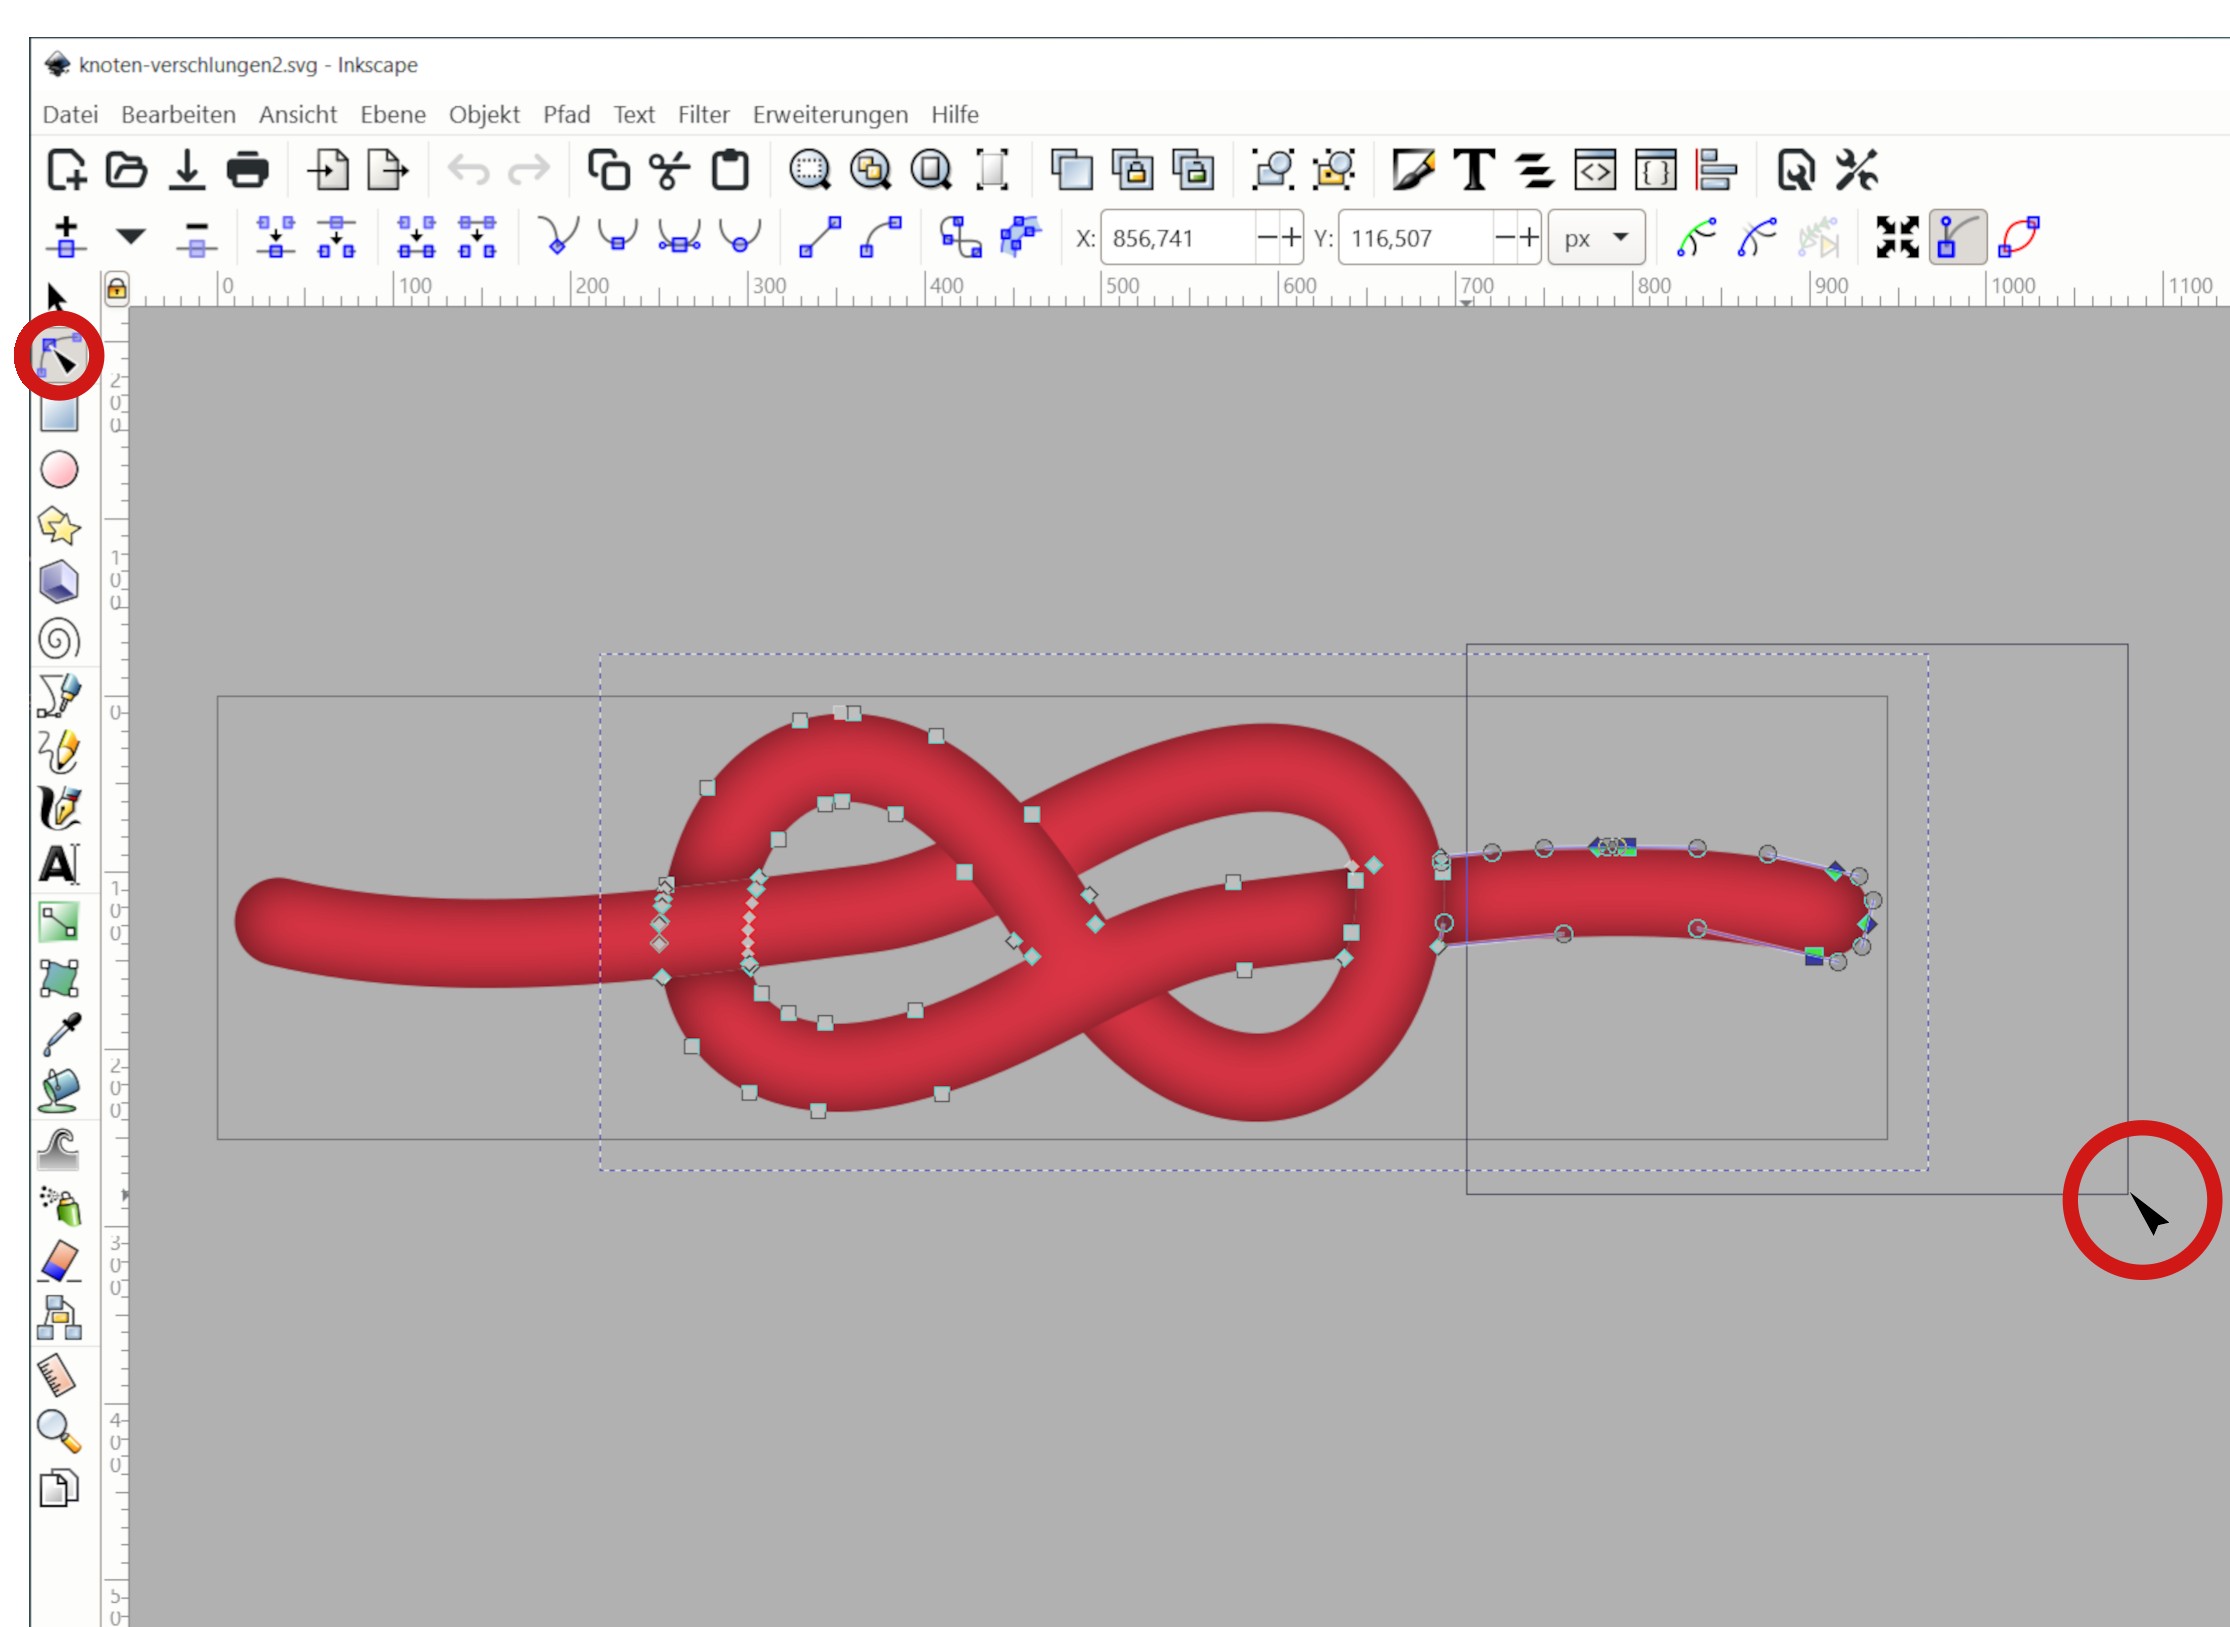The height and width of the screenshot is (1627, 2230).
Task: Join selected nodes
Action: (276, 237)
